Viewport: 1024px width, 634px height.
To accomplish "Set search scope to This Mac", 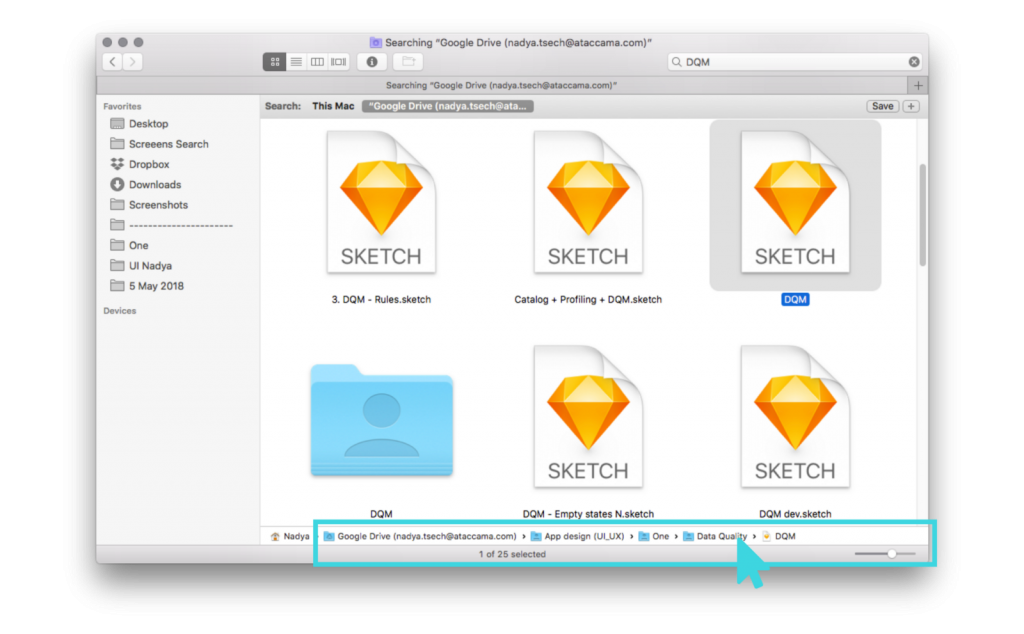I will point(333,106).
